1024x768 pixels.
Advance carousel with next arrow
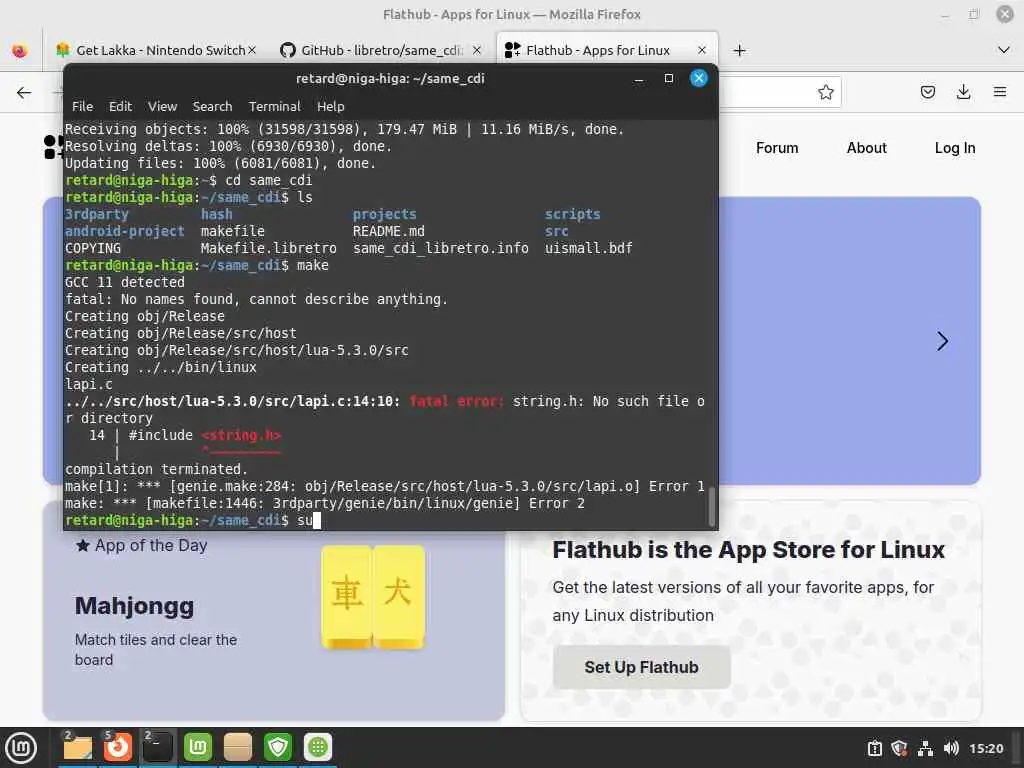(942, 341)
